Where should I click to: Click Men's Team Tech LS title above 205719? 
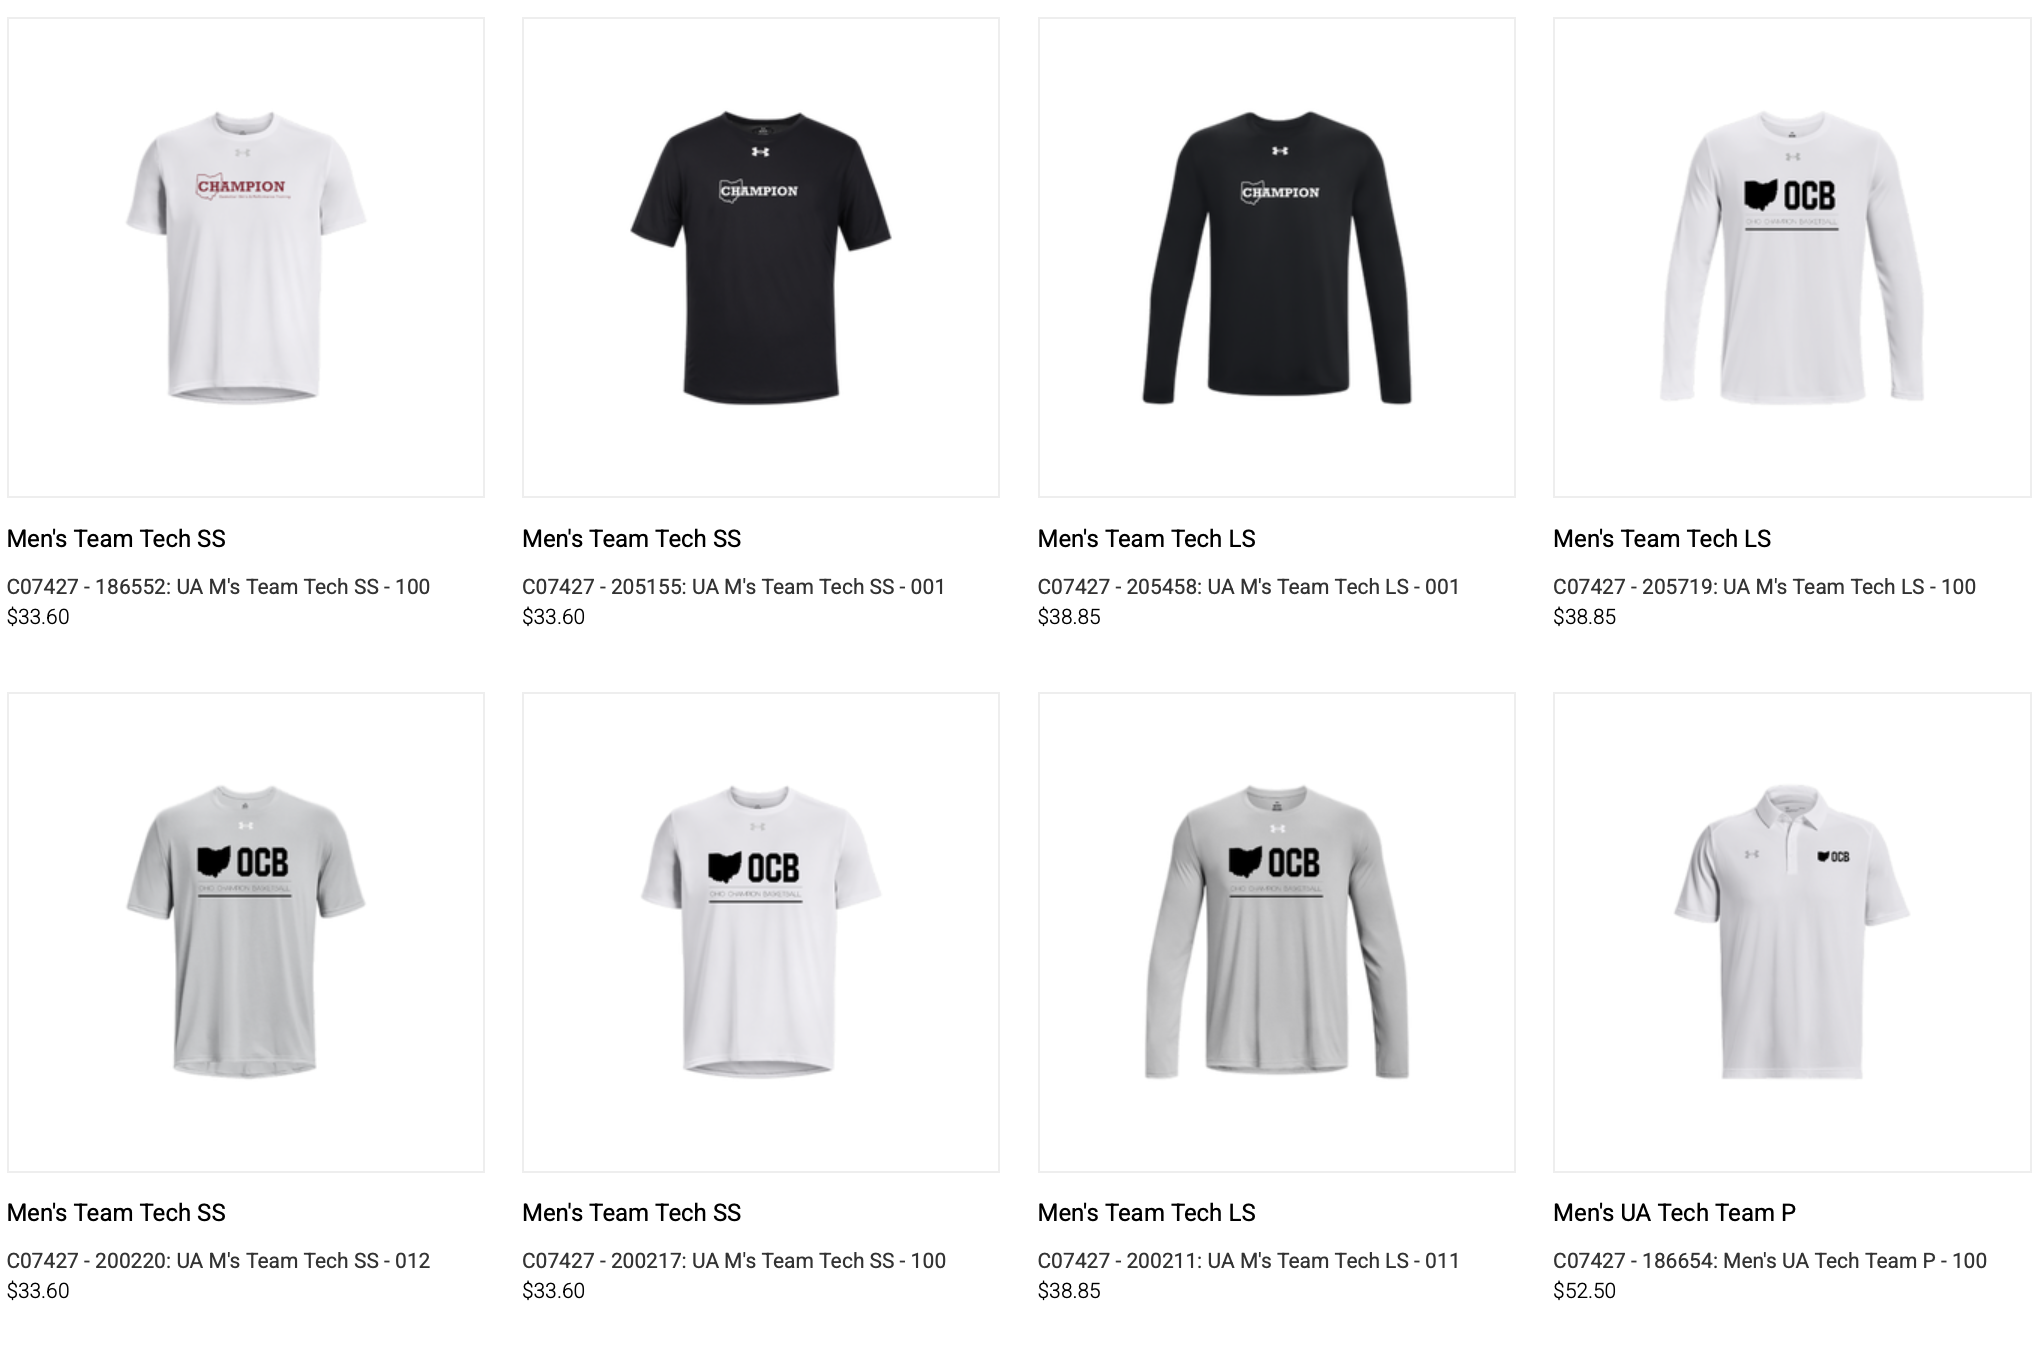(1662, 539)
